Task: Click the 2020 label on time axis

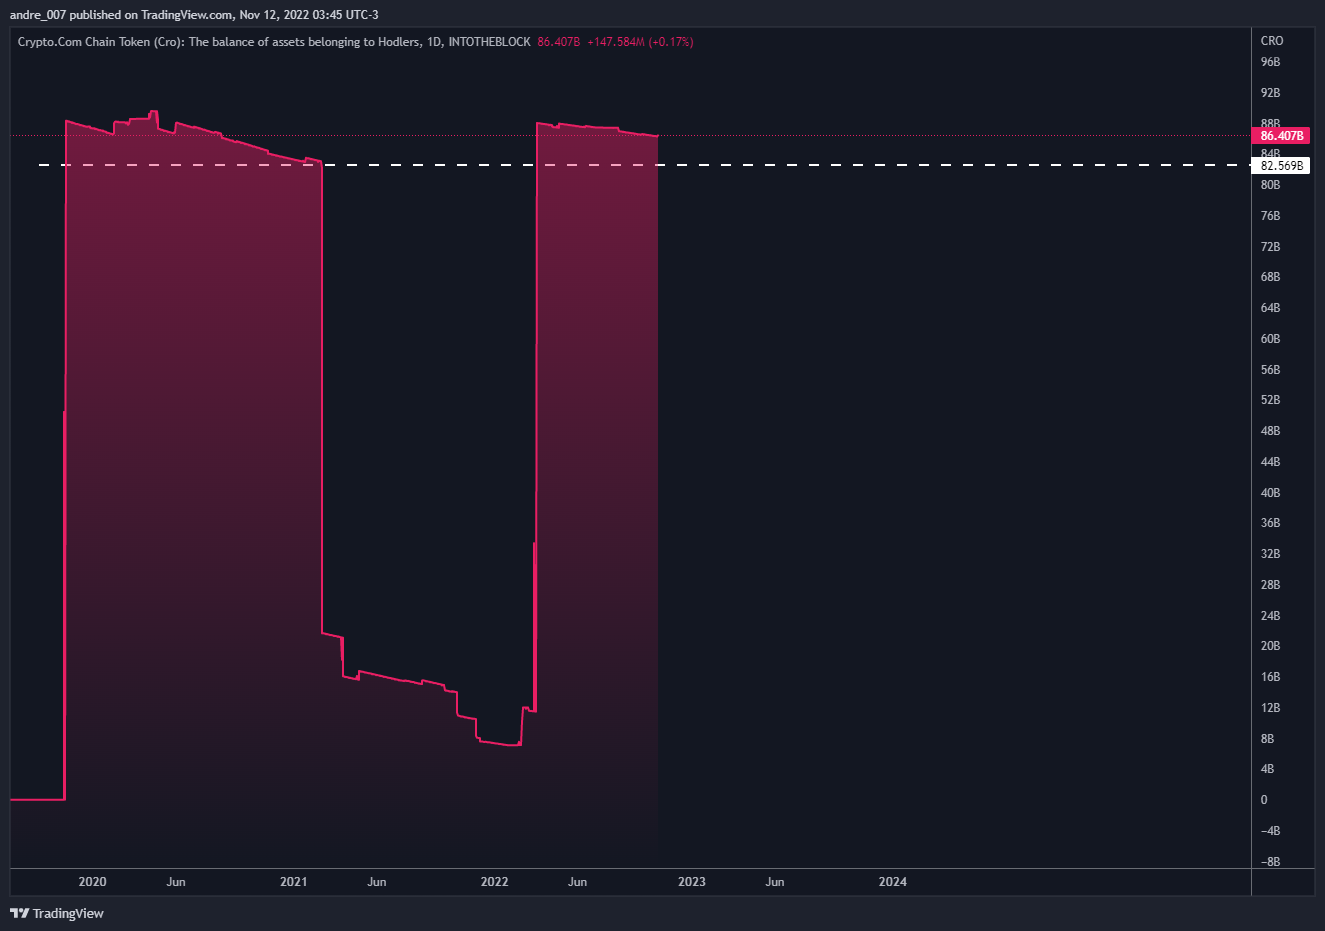Action: coord(92,882)
